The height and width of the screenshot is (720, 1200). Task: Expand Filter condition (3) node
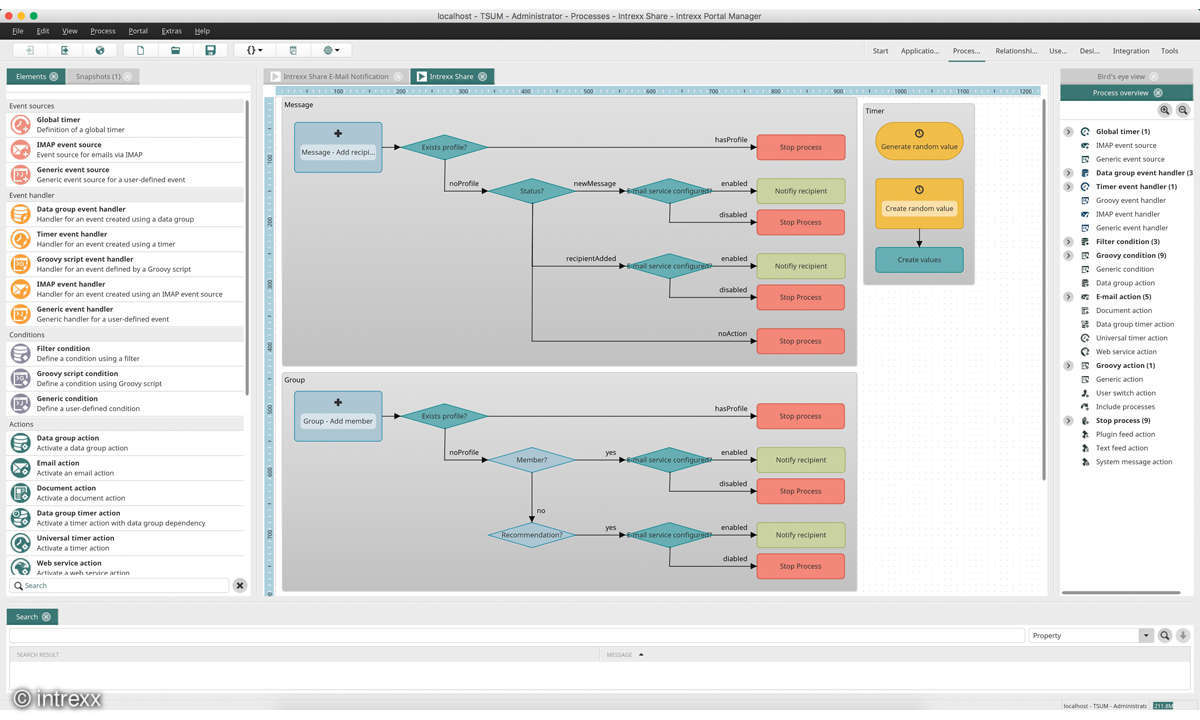point(1068,241)
